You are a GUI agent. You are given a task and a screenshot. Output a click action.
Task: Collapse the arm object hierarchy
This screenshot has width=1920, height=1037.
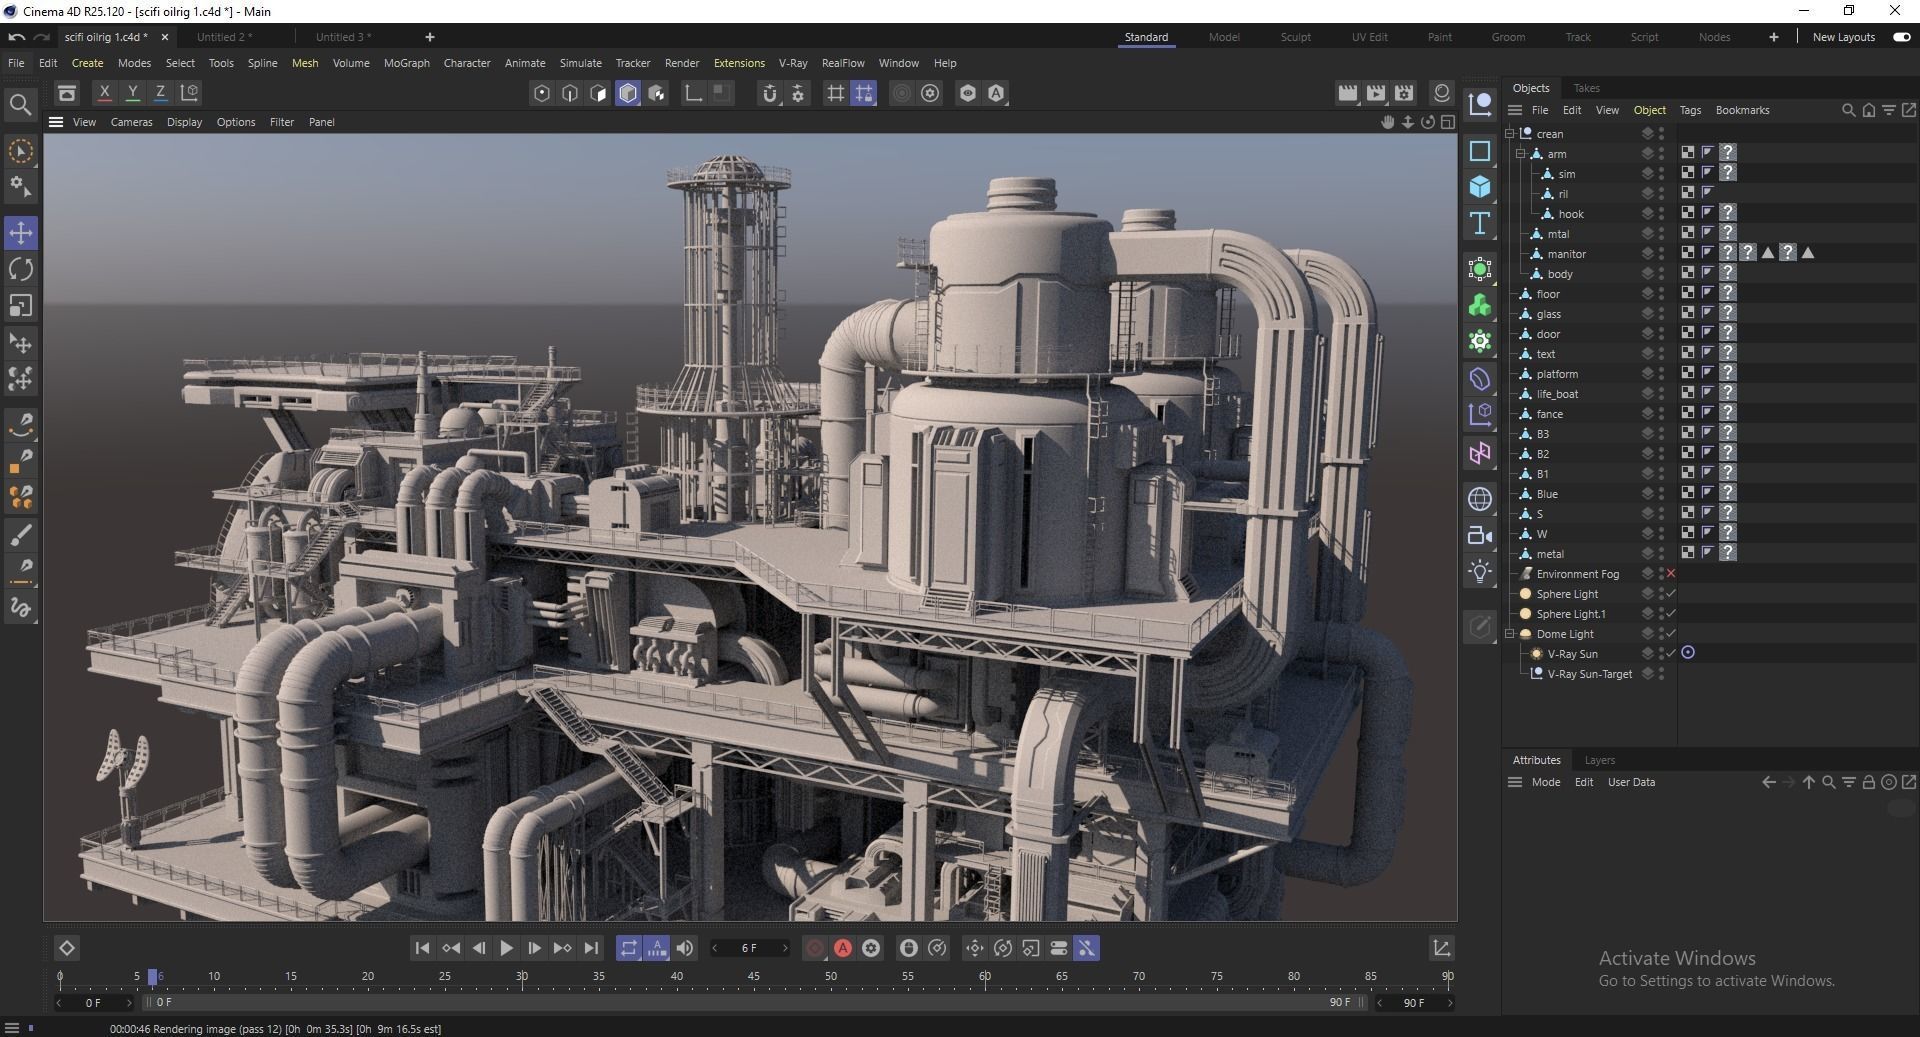pos(1521,154)
